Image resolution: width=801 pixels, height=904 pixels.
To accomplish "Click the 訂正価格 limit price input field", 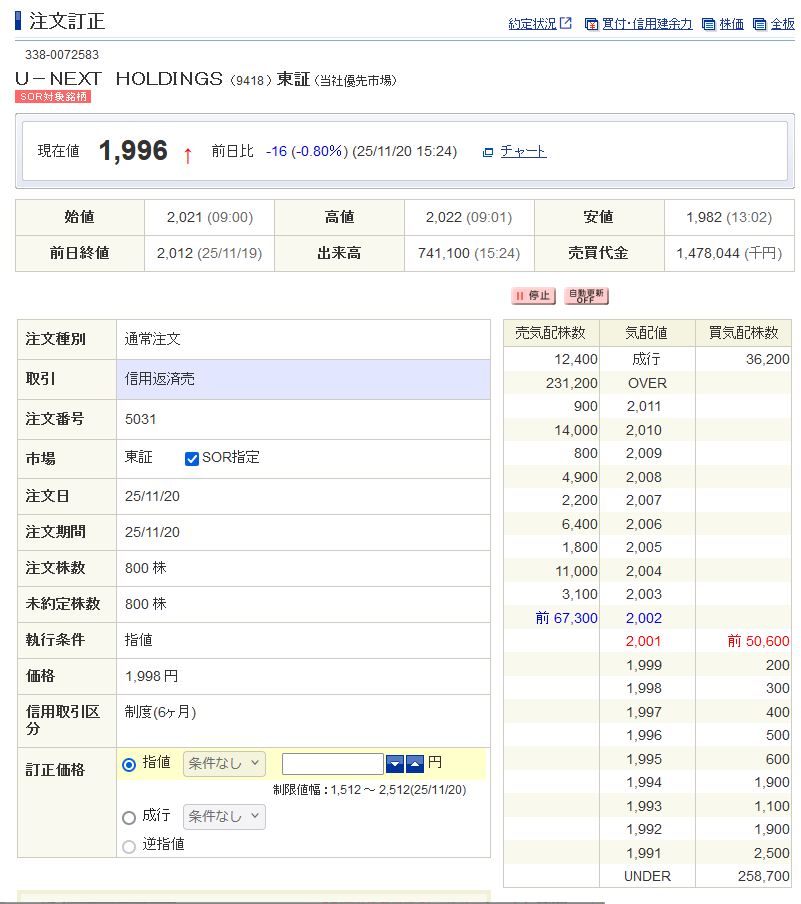I will point(332,764).
